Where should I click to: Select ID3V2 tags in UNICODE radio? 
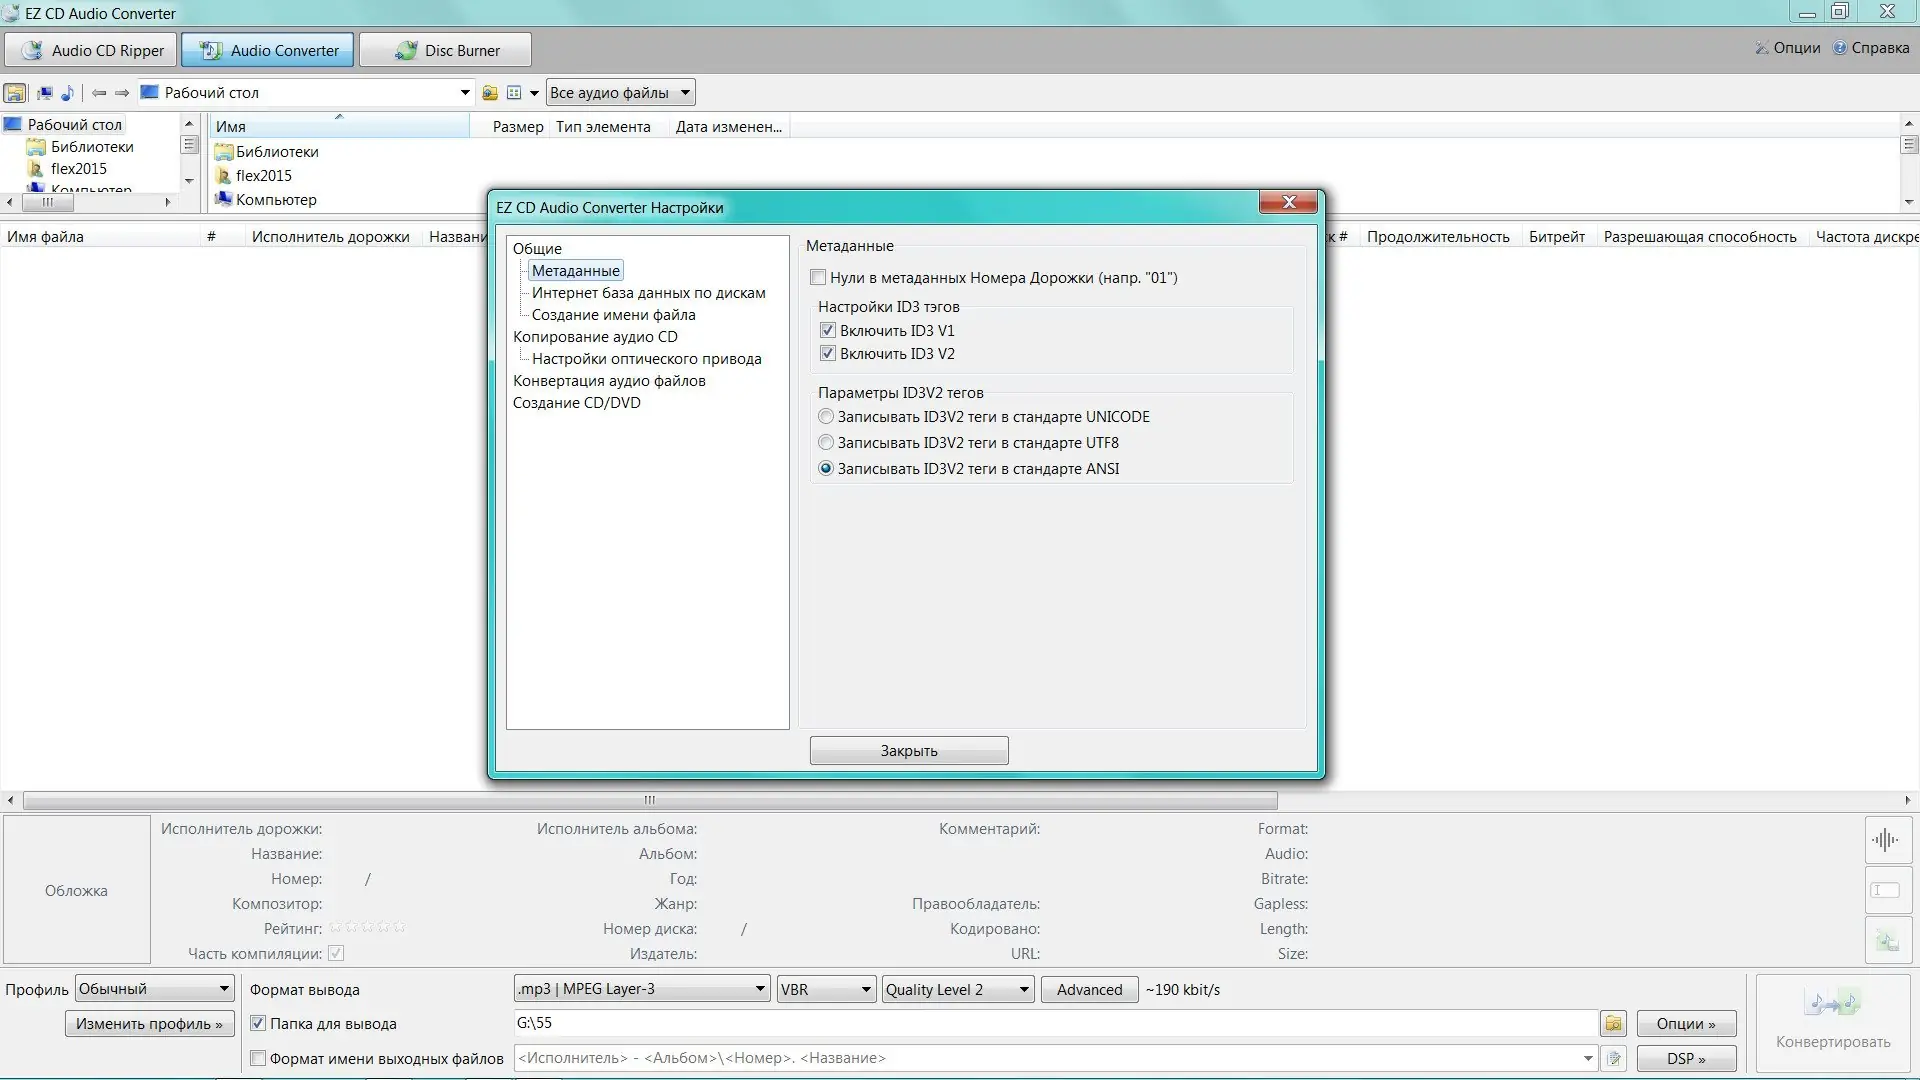click(x=826, y=416)
